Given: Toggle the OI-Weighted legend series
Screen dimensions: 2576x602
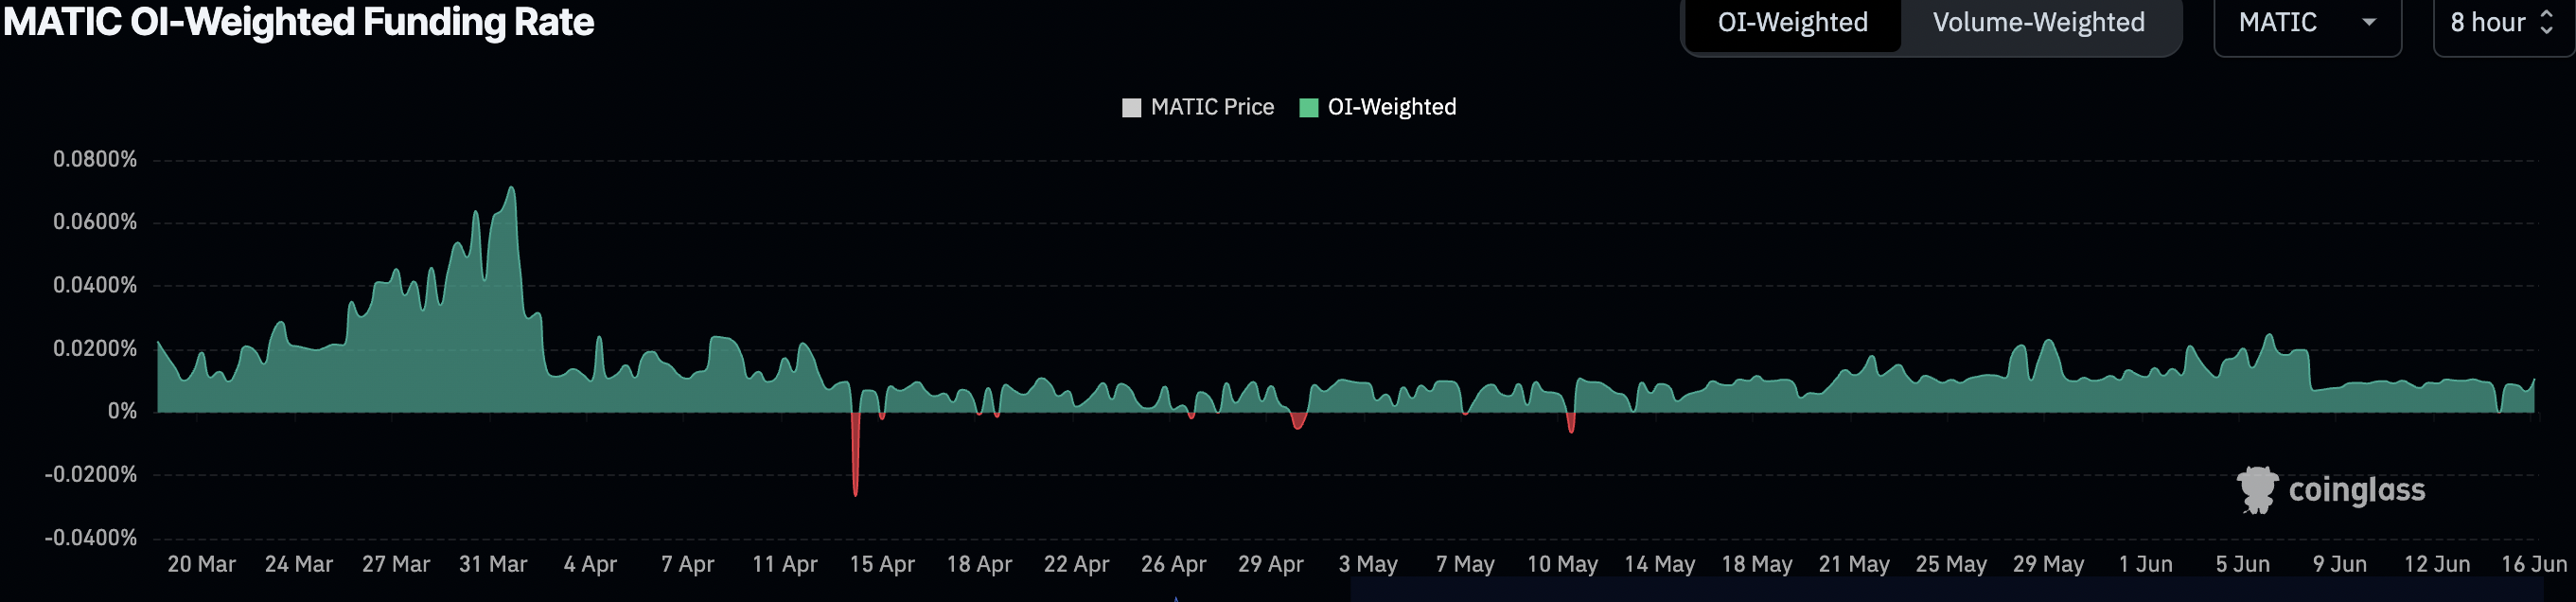Looking at the screenshot, I should [1377, 107].
